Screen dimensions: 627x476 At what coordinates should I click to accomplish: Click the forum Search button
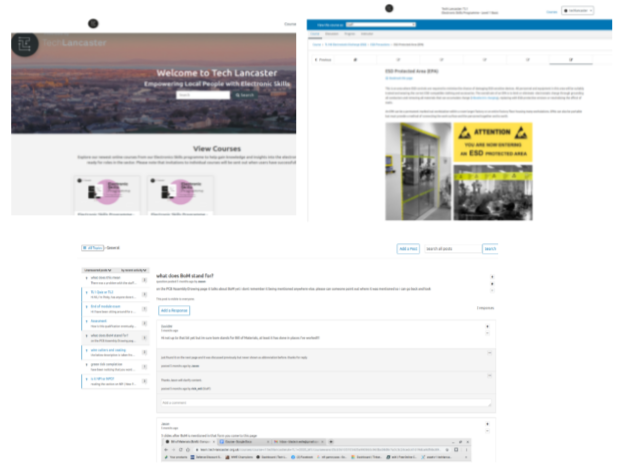point(490,249)
